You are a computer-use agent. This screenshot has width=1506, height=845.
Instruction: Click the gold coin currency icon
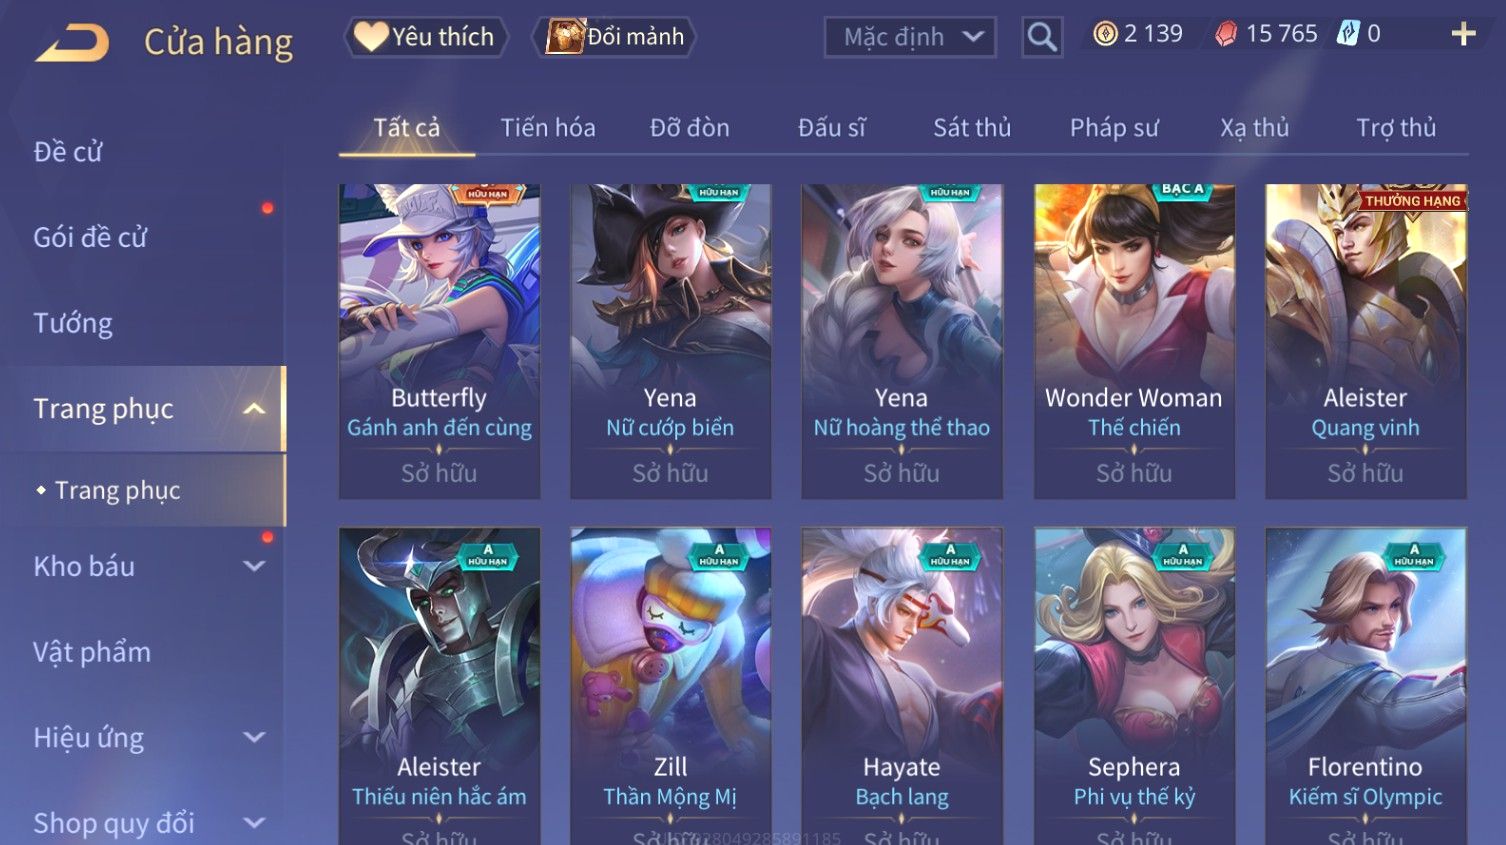(x=1105, y=34)
